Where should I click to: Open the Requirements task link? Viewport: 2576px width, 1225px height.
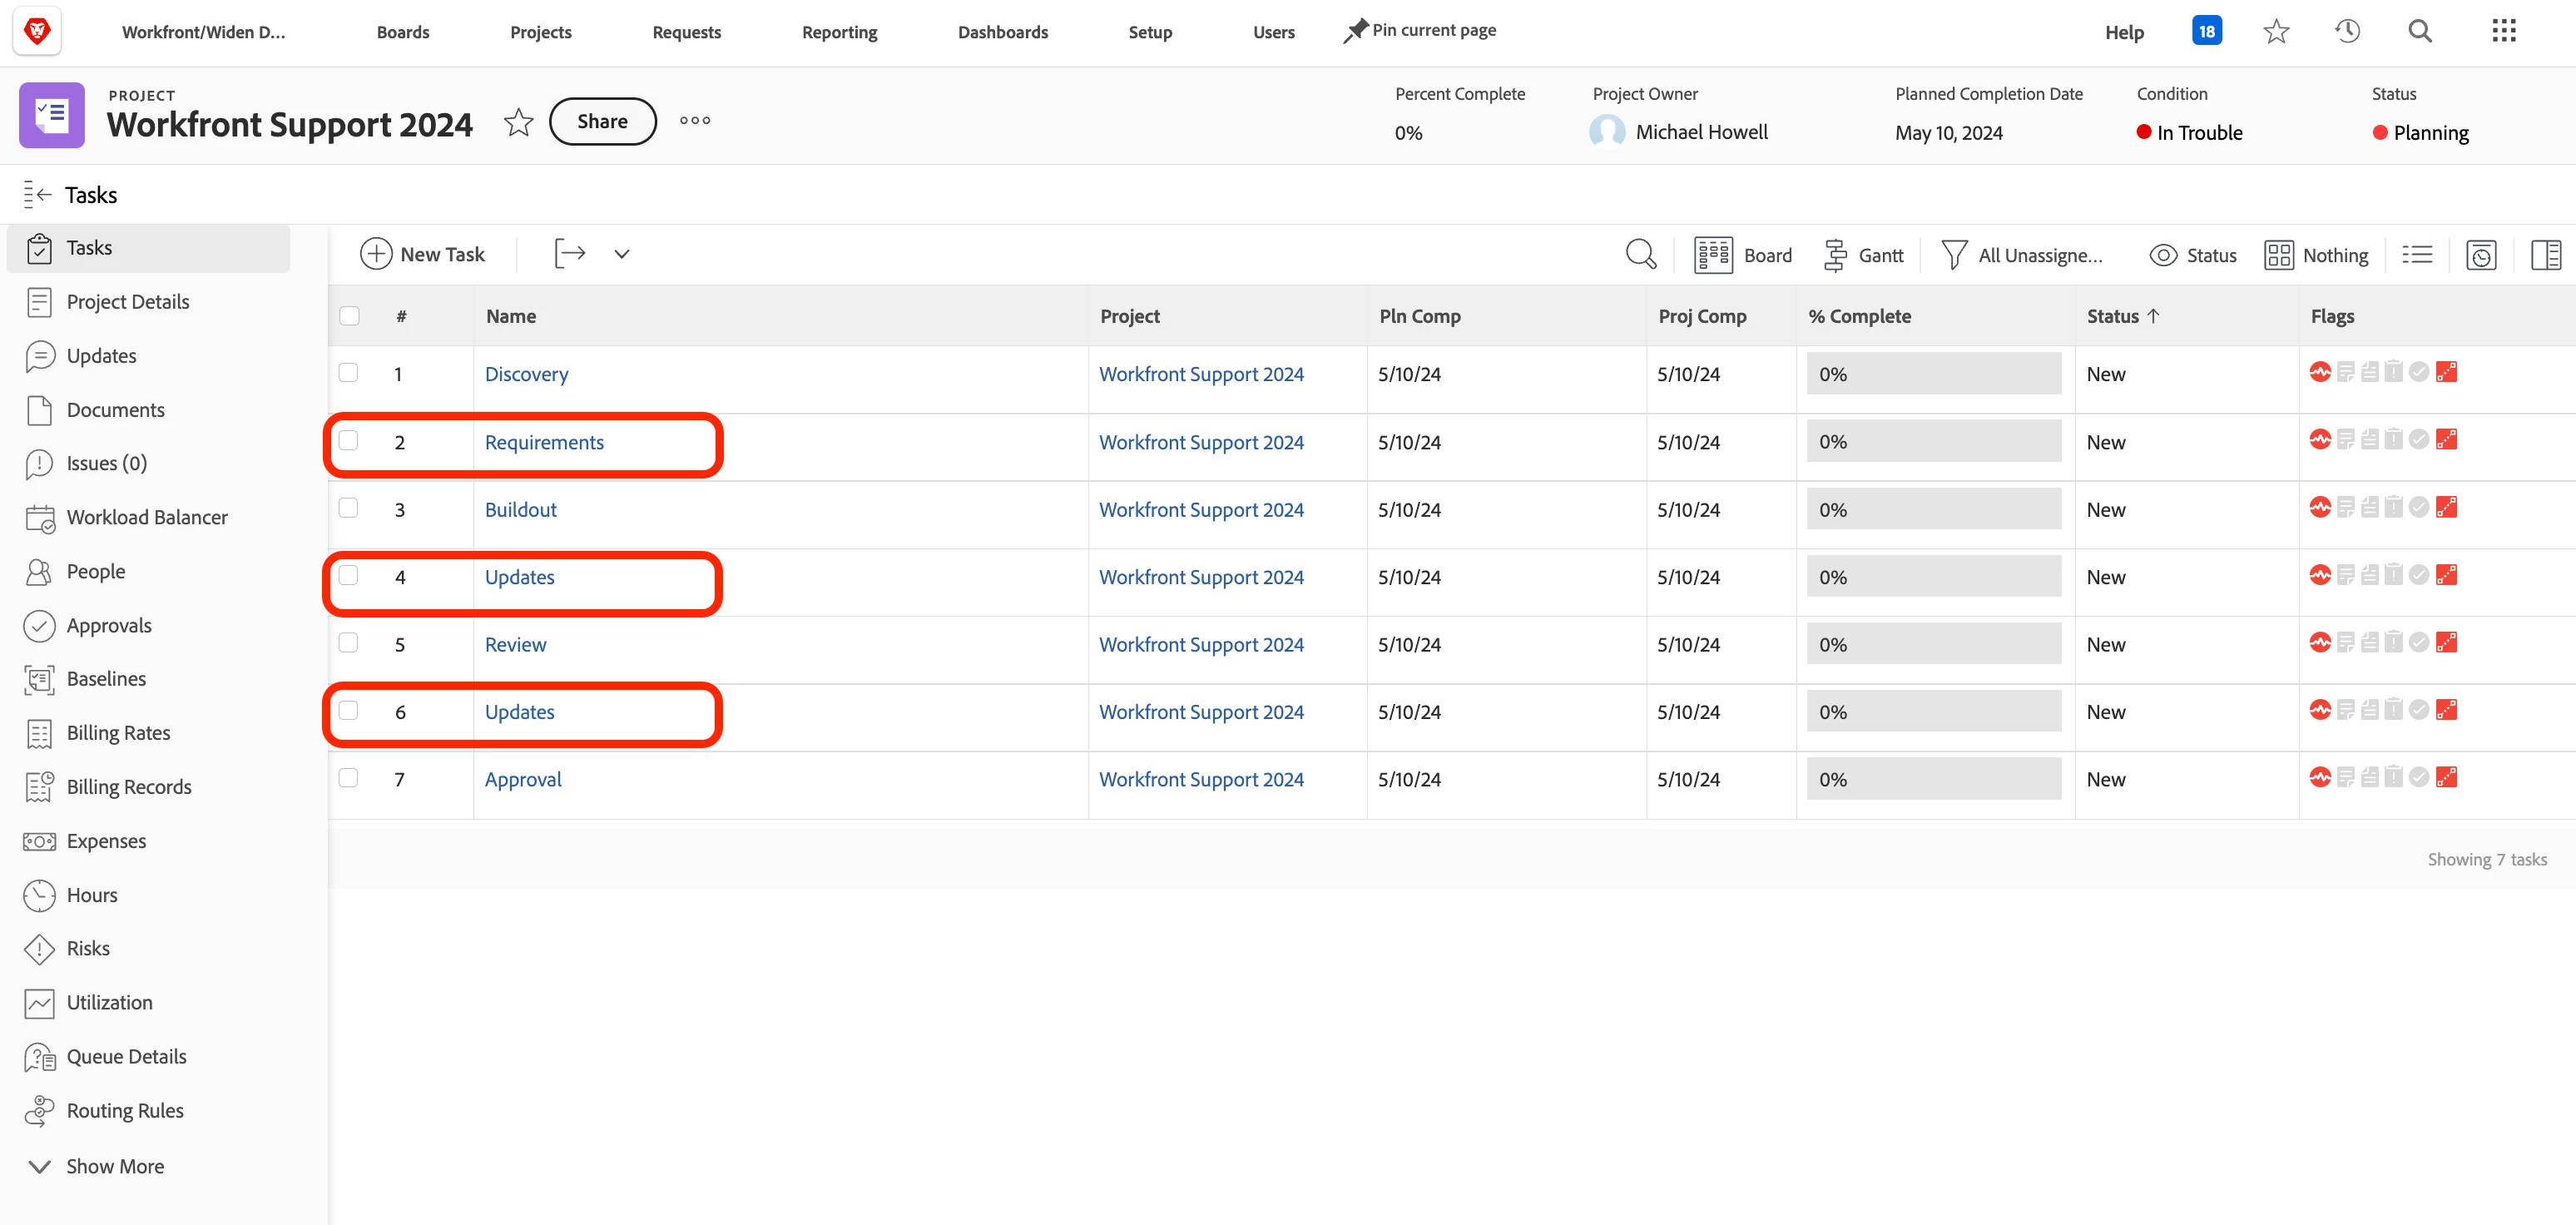pyautogui.click(x=544, y=442)
